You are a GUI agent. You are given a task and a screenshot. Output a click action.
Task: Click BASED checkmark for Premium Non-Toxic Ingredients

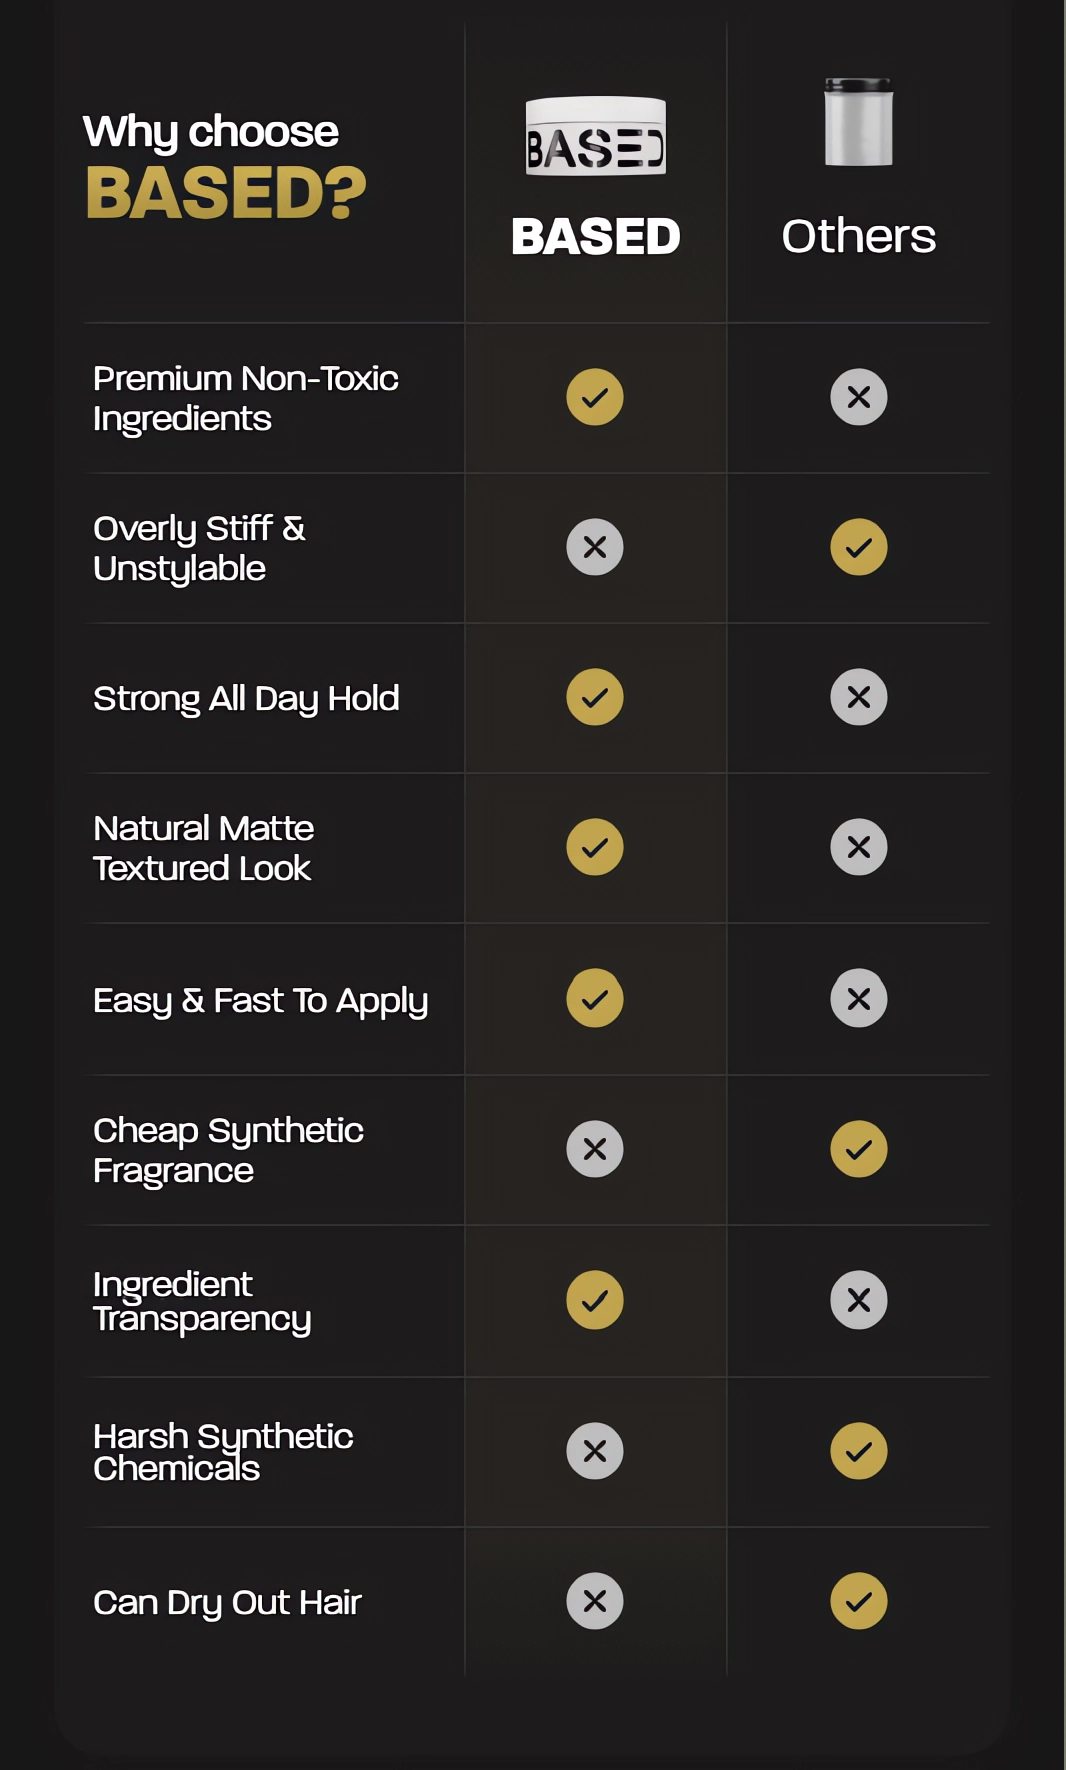(595, 397)
